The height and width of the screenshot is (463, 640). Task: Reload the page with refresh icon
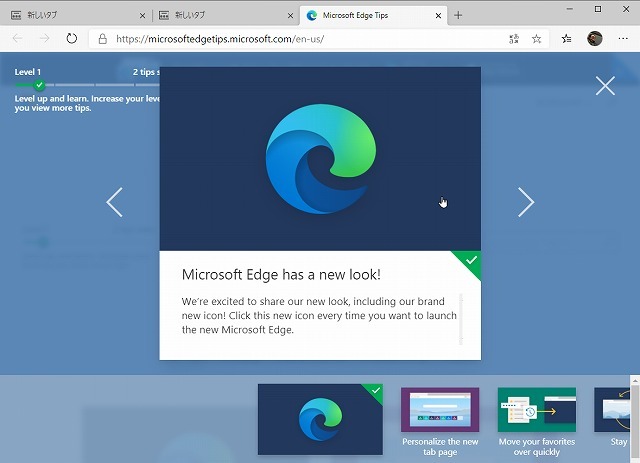pyautogui.click(x=71, y=39)
